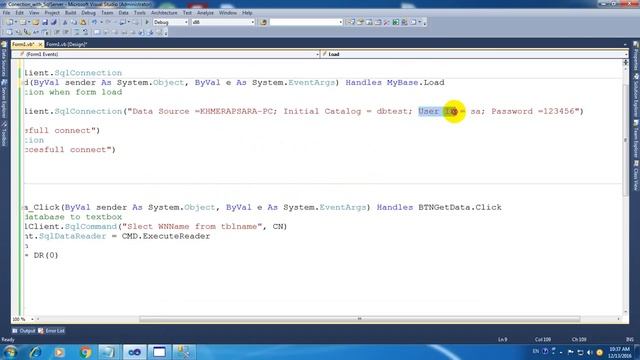Click the Visual Studio taskbar button
The image size is (640, 360).
(x=135, y=352)
